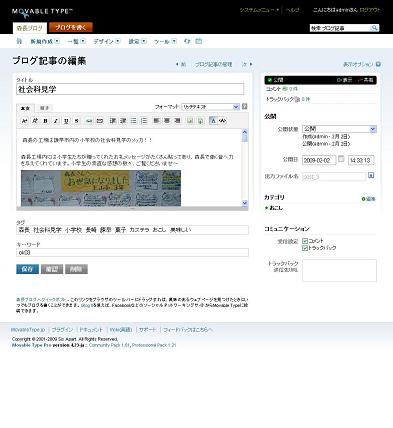The image size is (393, 428).
Task: Click the ログアウト link
Action: point(370,10)
